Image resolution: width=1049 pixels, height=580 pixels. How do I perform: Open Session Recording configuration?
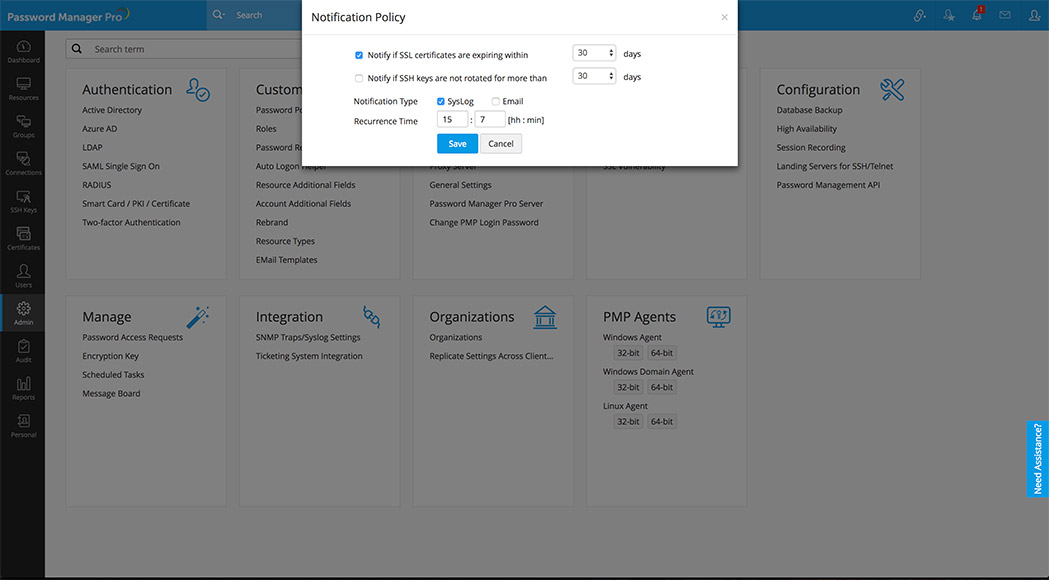pyautogui.click(x=811, y=148)
